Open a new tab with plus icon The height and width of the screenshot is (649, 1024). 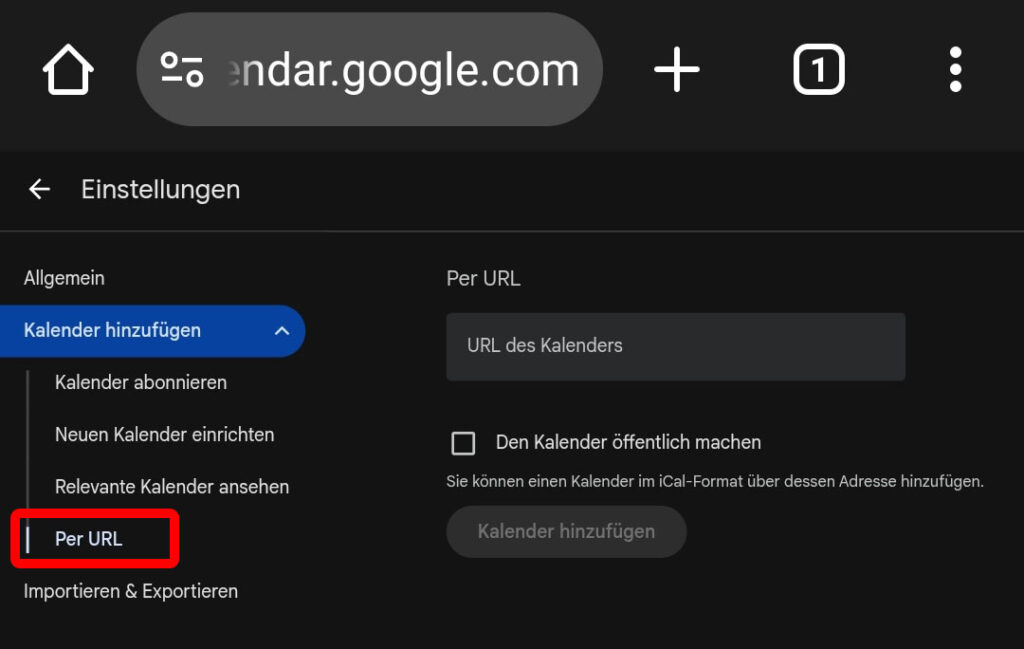[x=677, y=69]
